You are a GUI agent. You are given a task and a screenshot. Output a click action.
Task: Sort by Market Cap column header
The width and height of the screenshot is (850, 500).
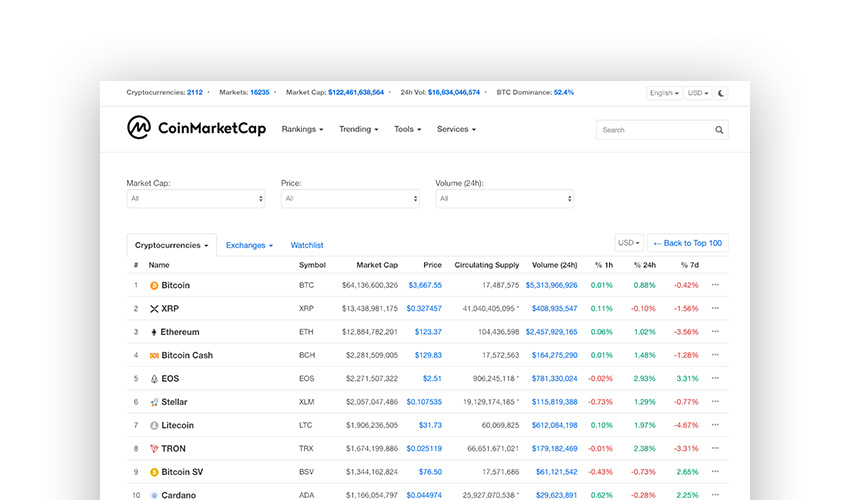coord(377,265)
